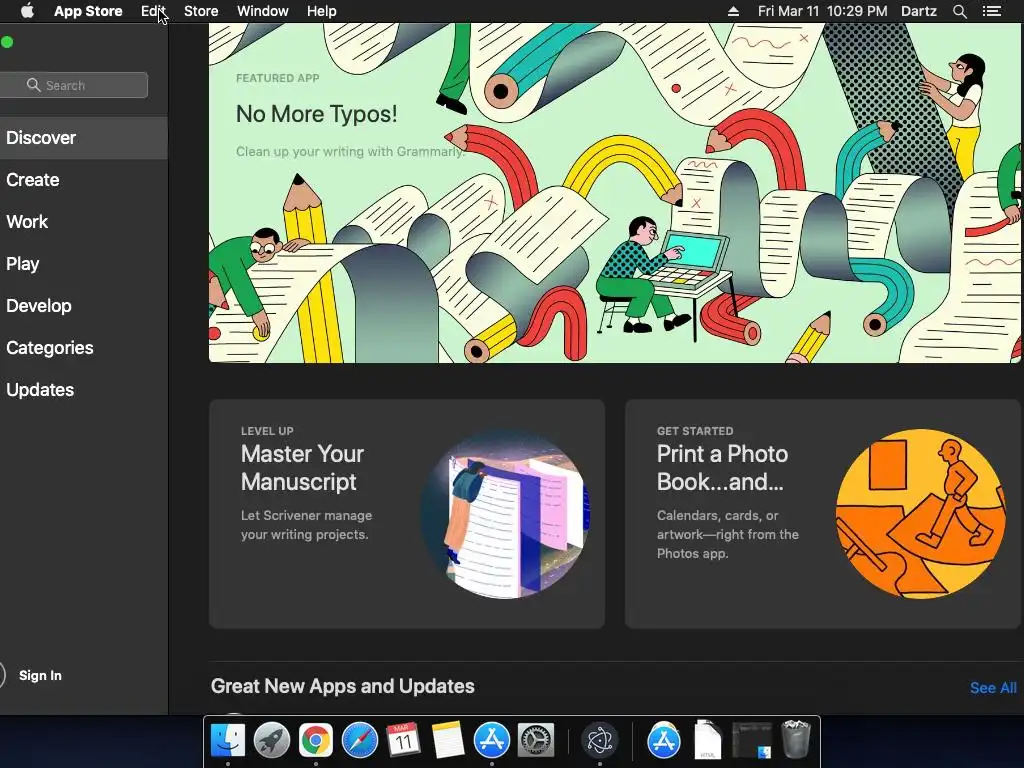Open Google Chrome from the dock
This screenshot has height=768, width=1024.
click(x=315, y=741)
